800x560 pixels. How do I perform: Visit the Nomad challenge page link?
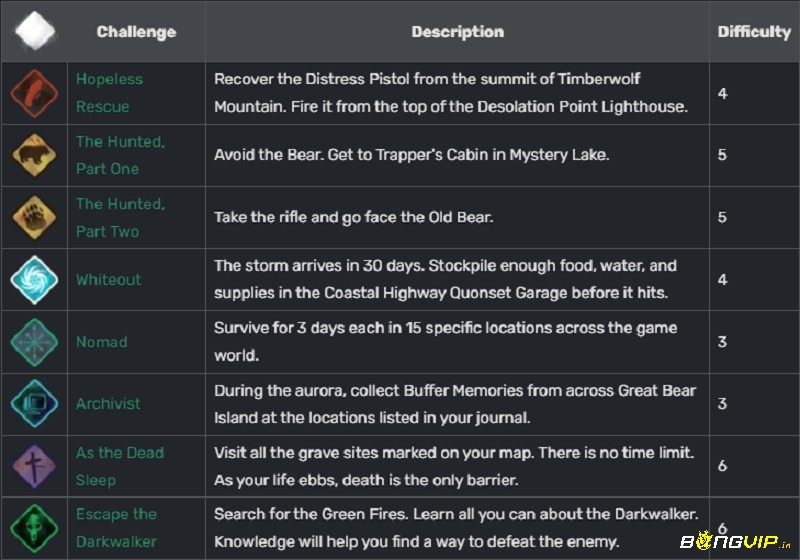pos(102,342)
